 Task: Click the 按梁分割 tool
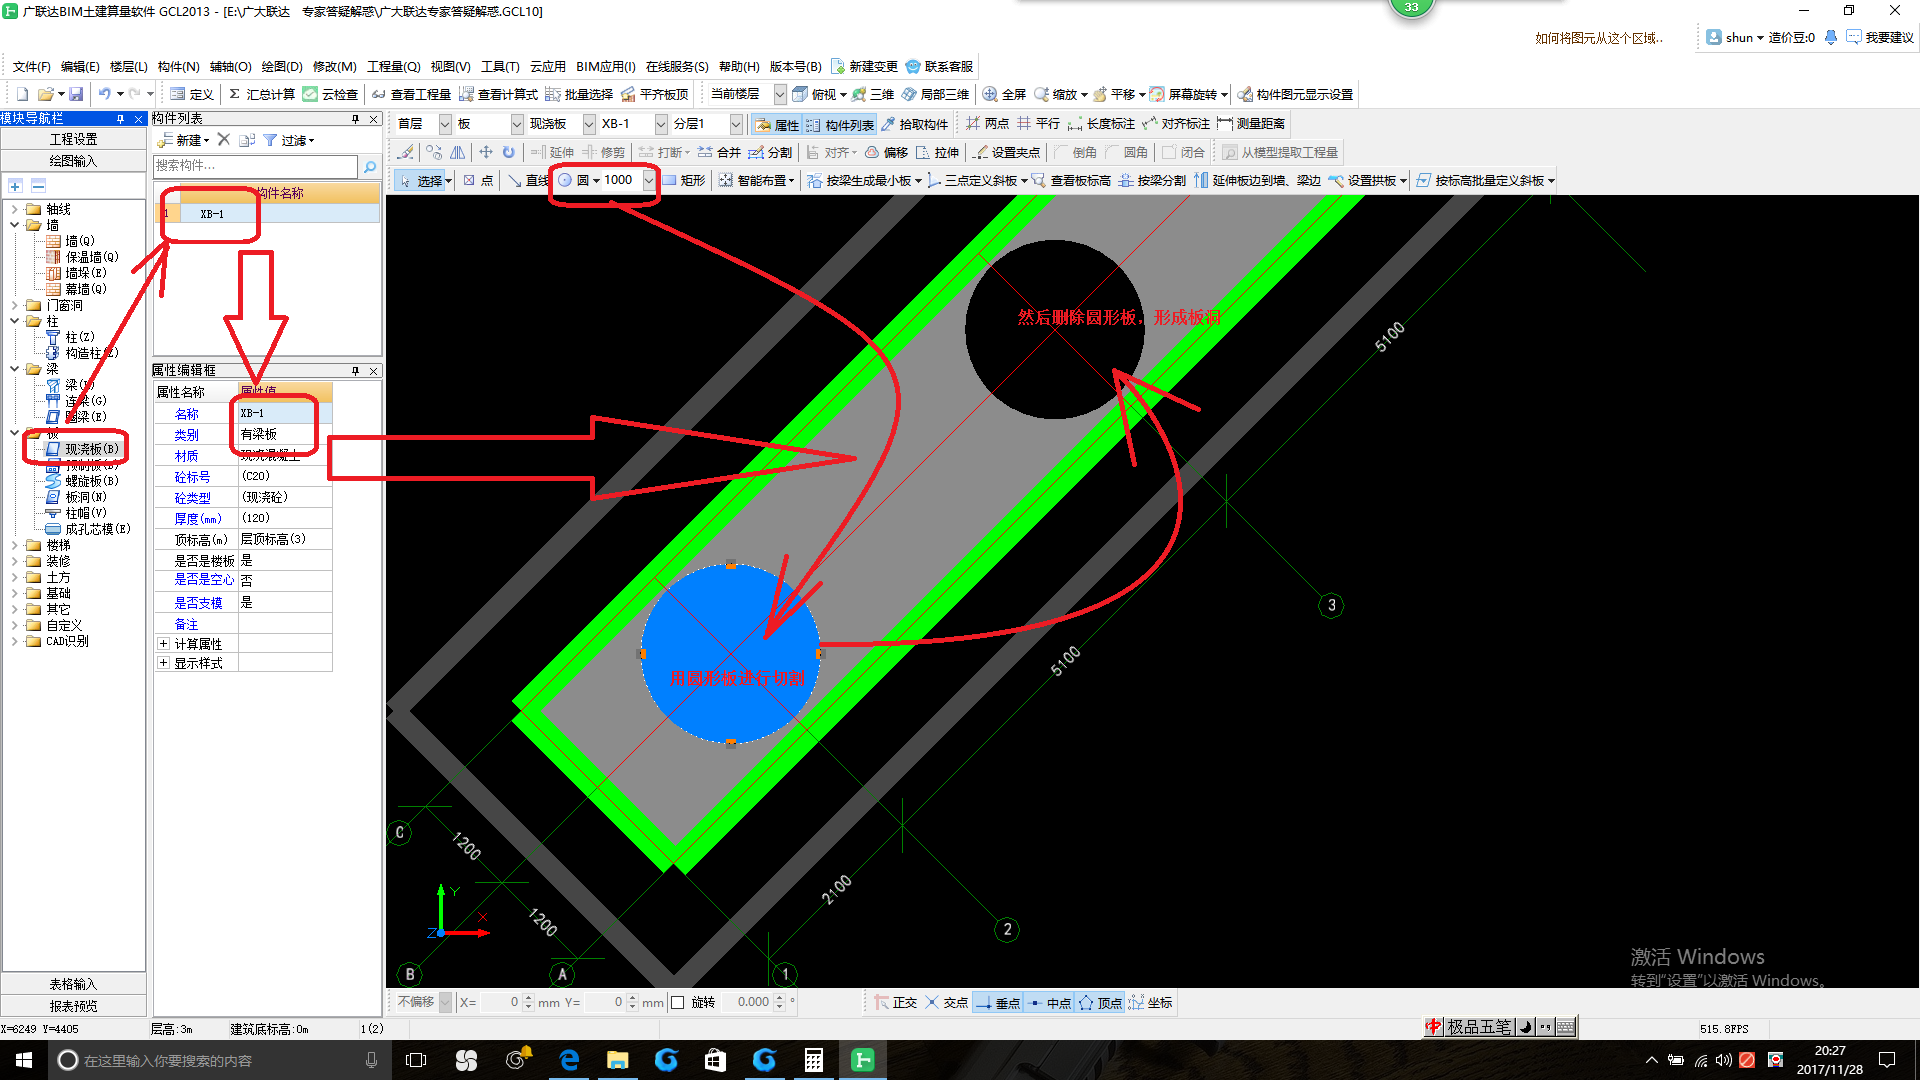click(x=1152, y=180)
